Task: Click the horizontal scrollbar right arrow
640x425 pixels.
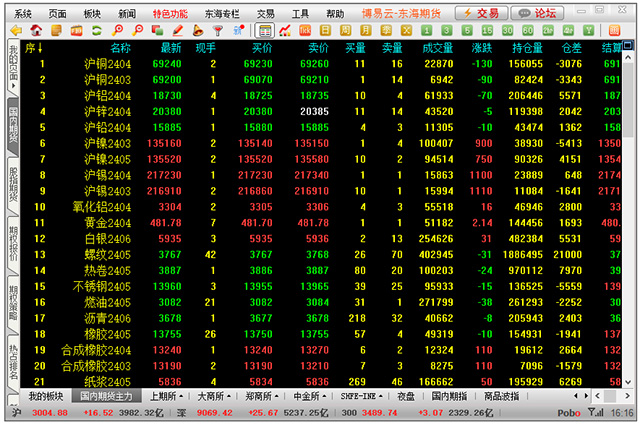Action: tap(627, 396)
